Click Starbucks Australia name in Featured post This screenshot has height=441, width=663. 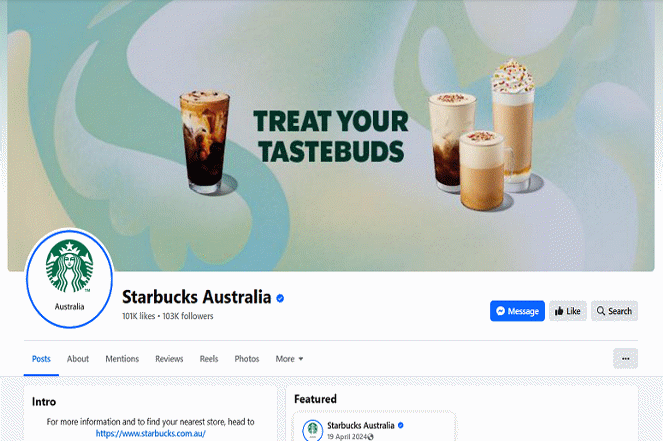[361, 425]
